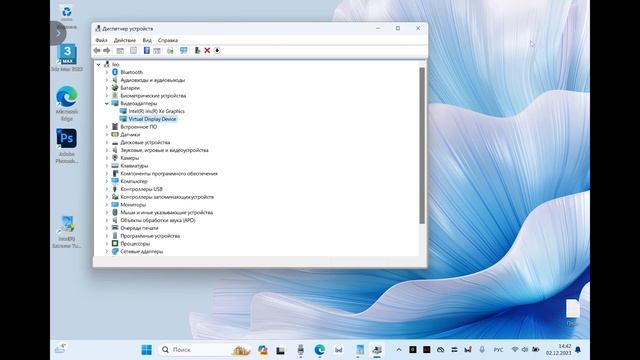Collapse the Видеоадаптеры category
The width and height of the screenshot is (640, 360).
click(x=107, y=104)
